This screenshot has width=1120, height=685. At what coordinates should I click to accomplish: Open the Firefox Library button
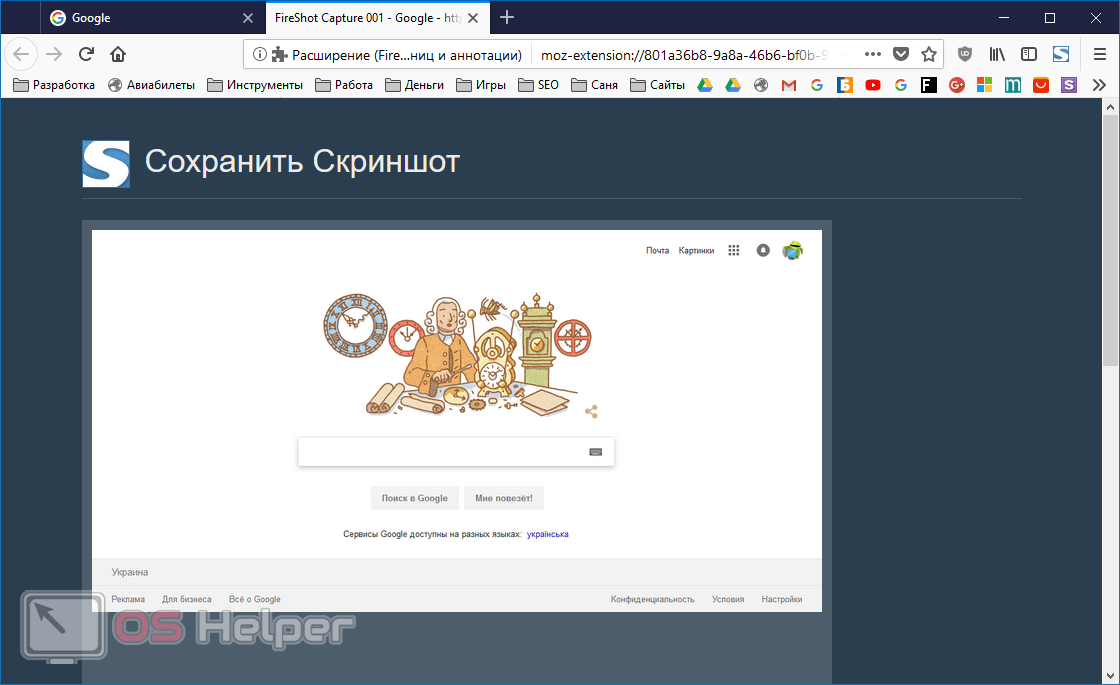click(x=997, y=54)
